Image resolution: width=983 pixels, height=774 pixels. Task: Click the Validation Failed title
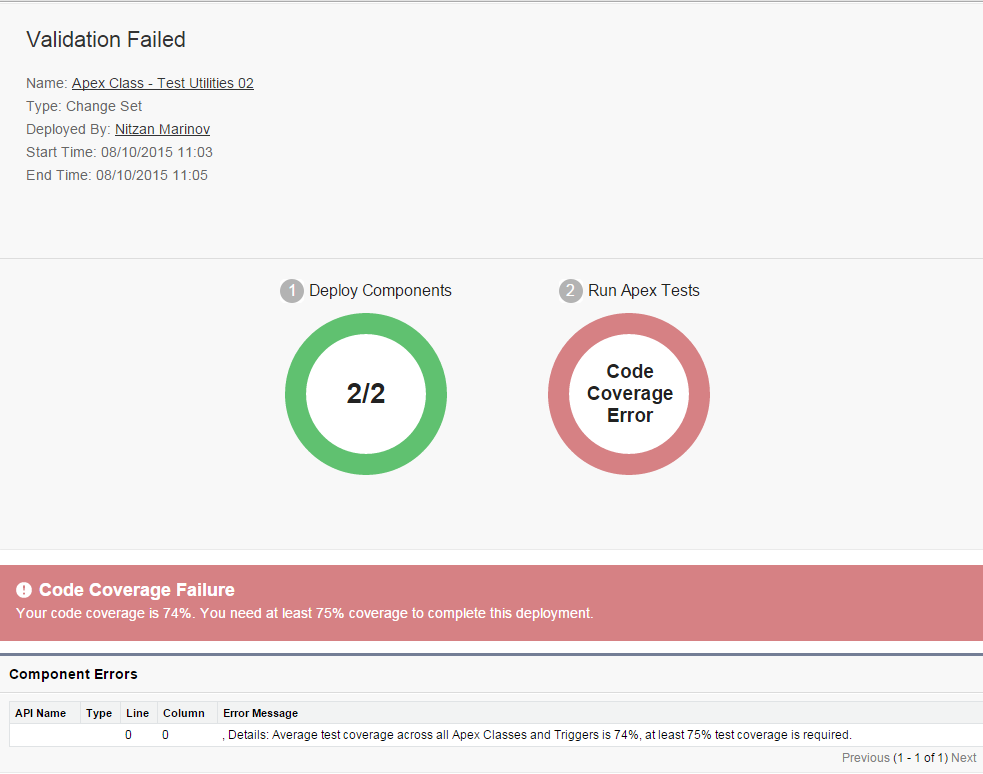coord(106,40)
